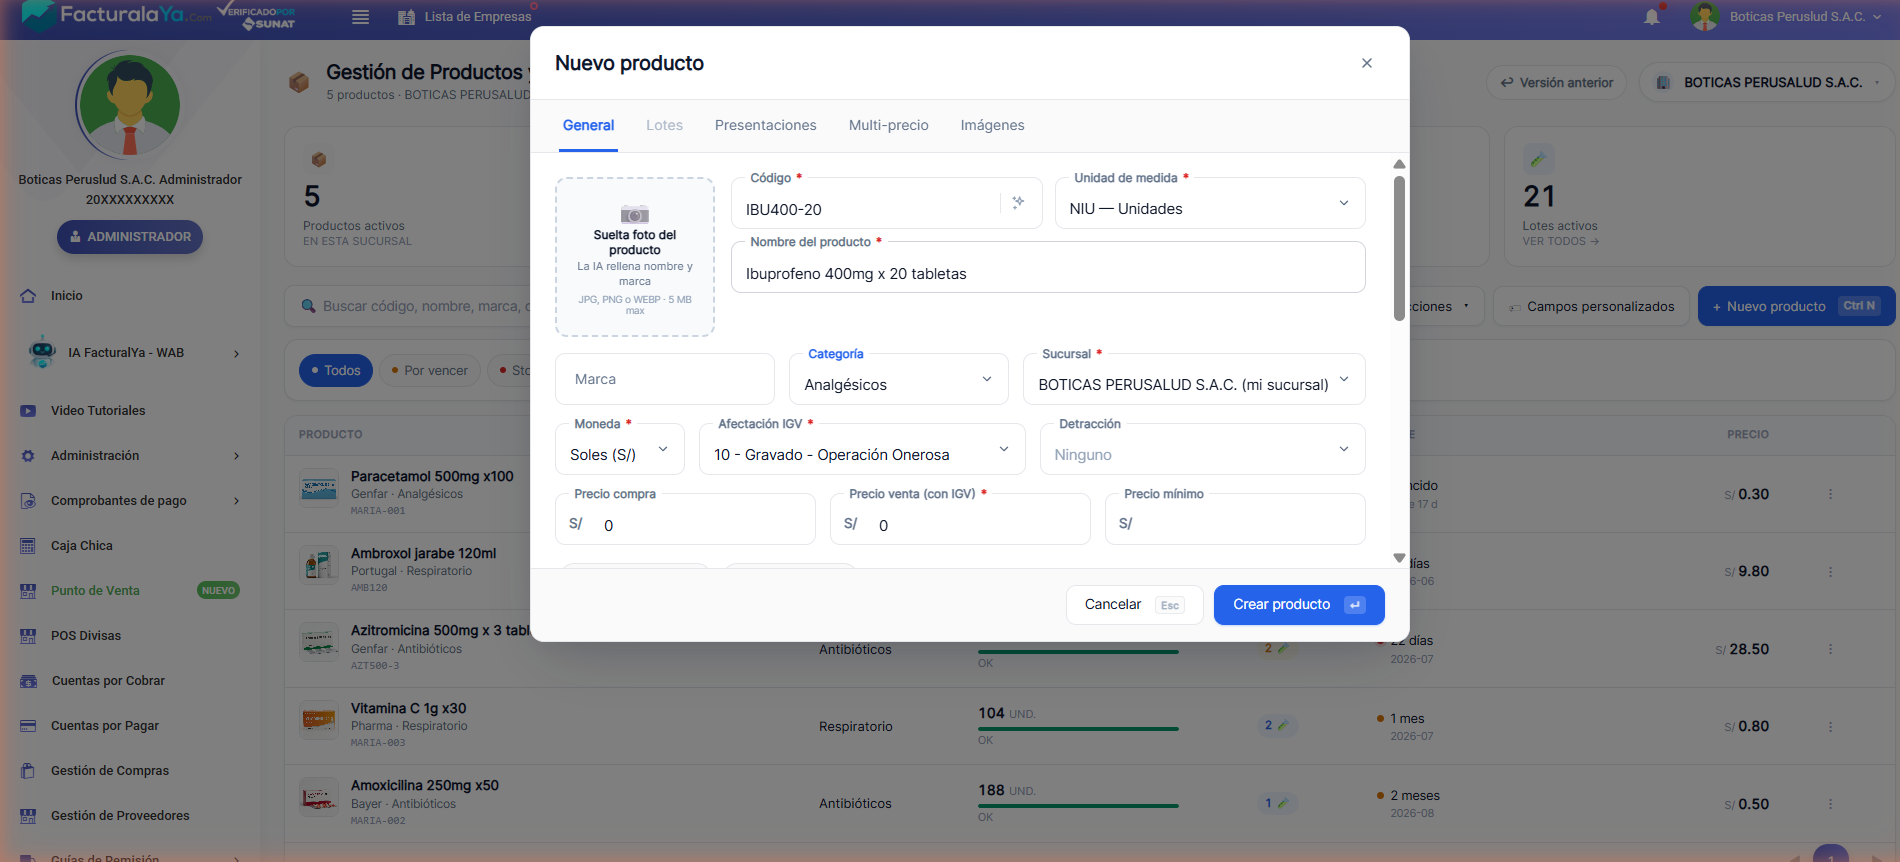1900x862 pixels.
Task: Click the AI sparkle icon in Código field
Action: tap(1018, 202)
